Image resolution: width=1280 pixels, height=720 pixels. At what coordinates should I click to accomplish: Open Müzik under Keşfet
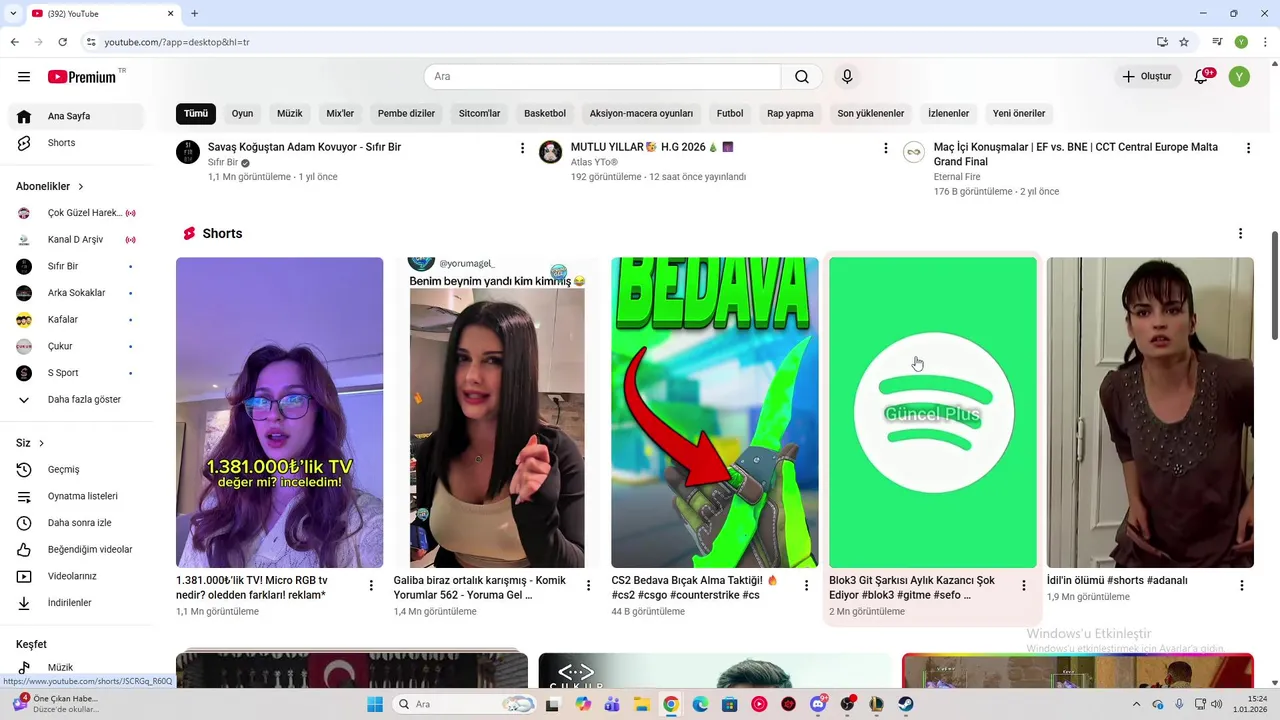(x=76, y=668)
